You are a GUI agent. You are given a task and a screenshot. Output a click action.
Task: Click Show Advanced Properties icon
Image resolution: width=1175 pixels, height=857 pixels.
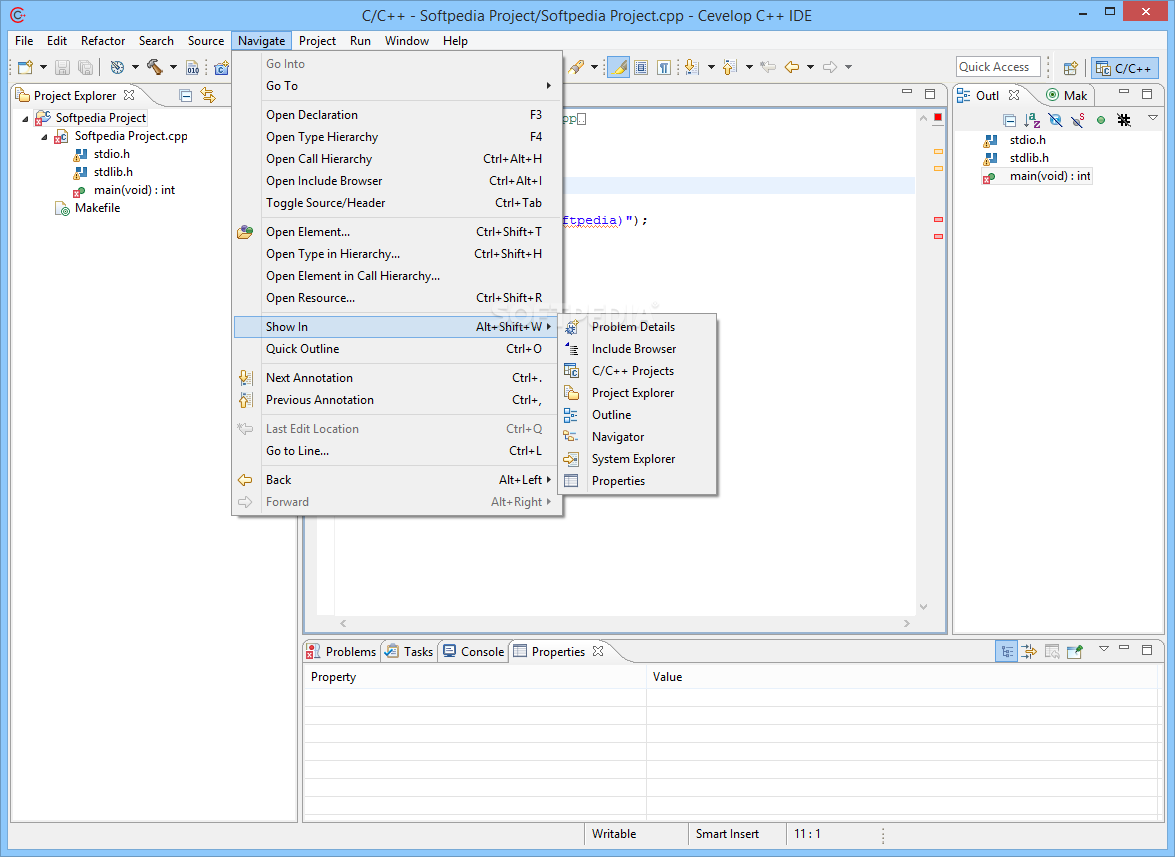coord(1029,652)
